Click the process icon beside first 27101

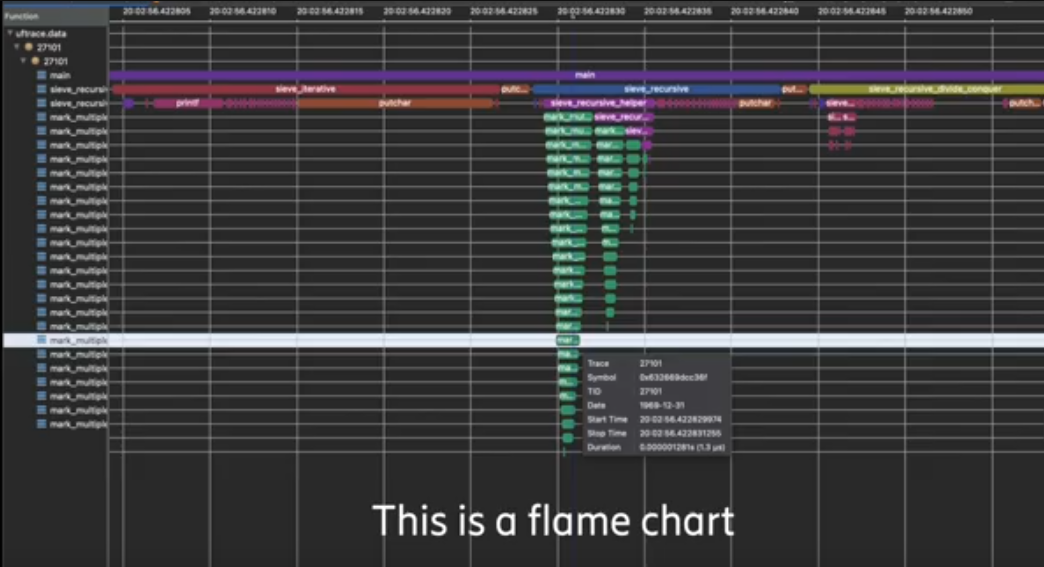coord(28,47)
